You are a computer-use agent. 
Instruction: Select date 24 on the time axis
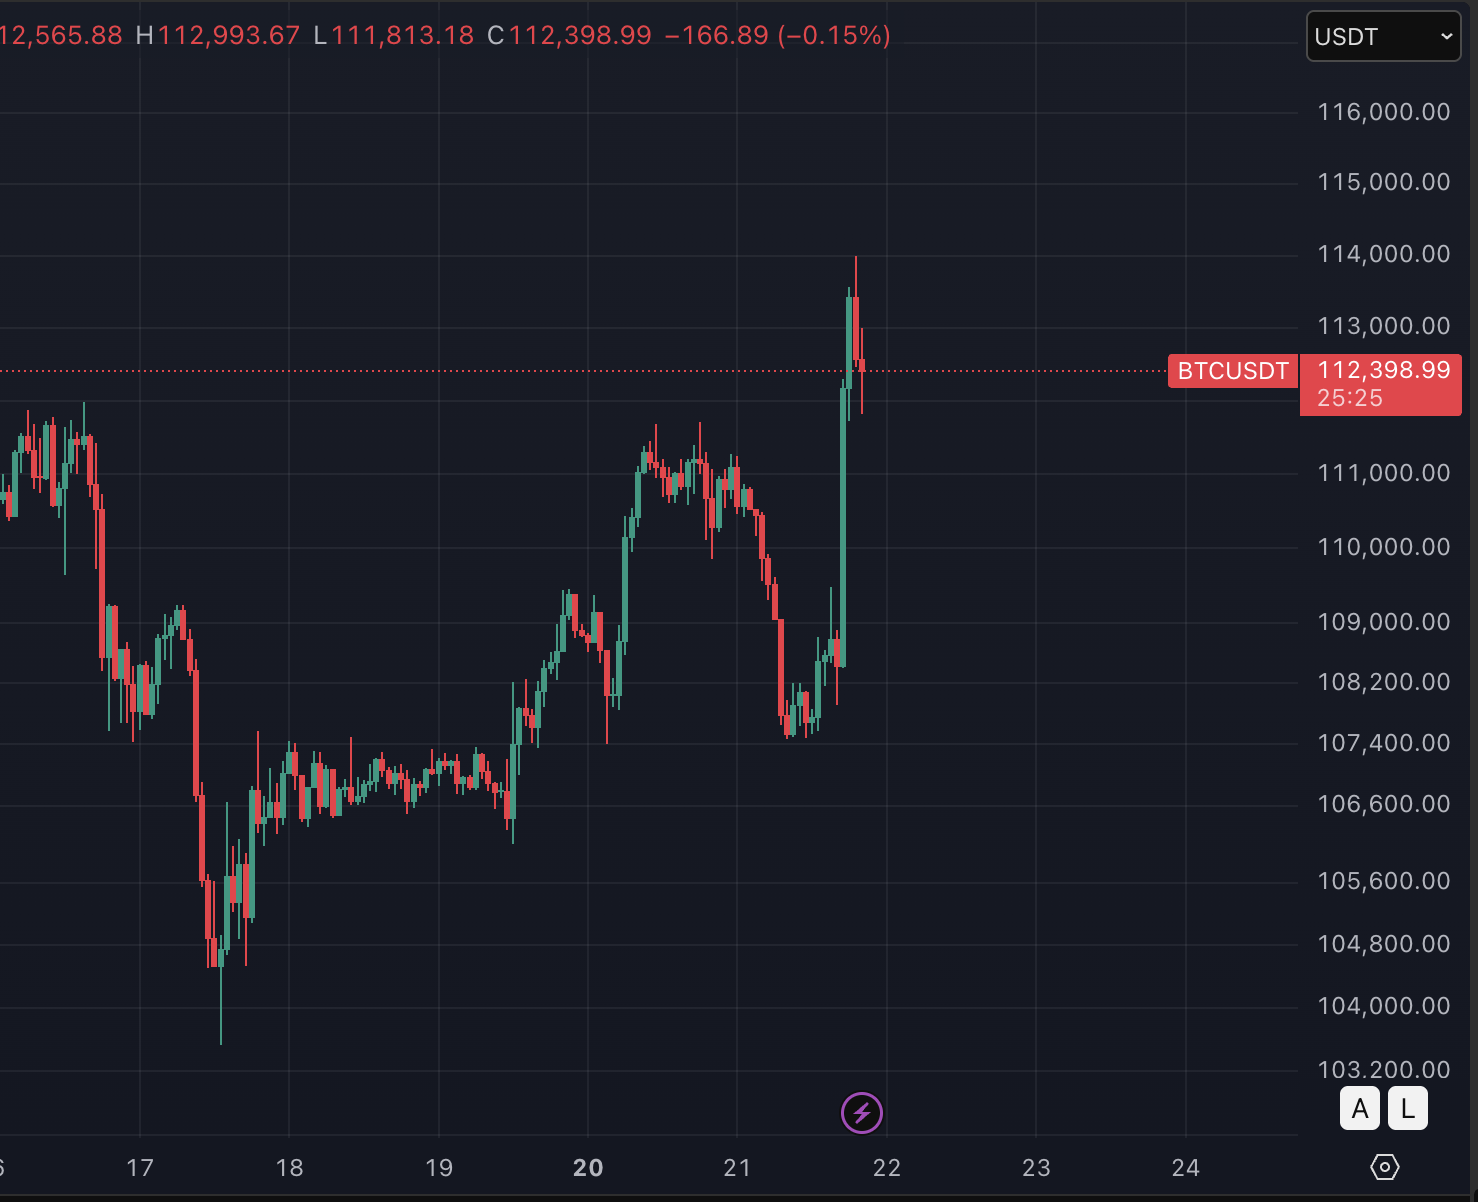pos(1186,1168)
